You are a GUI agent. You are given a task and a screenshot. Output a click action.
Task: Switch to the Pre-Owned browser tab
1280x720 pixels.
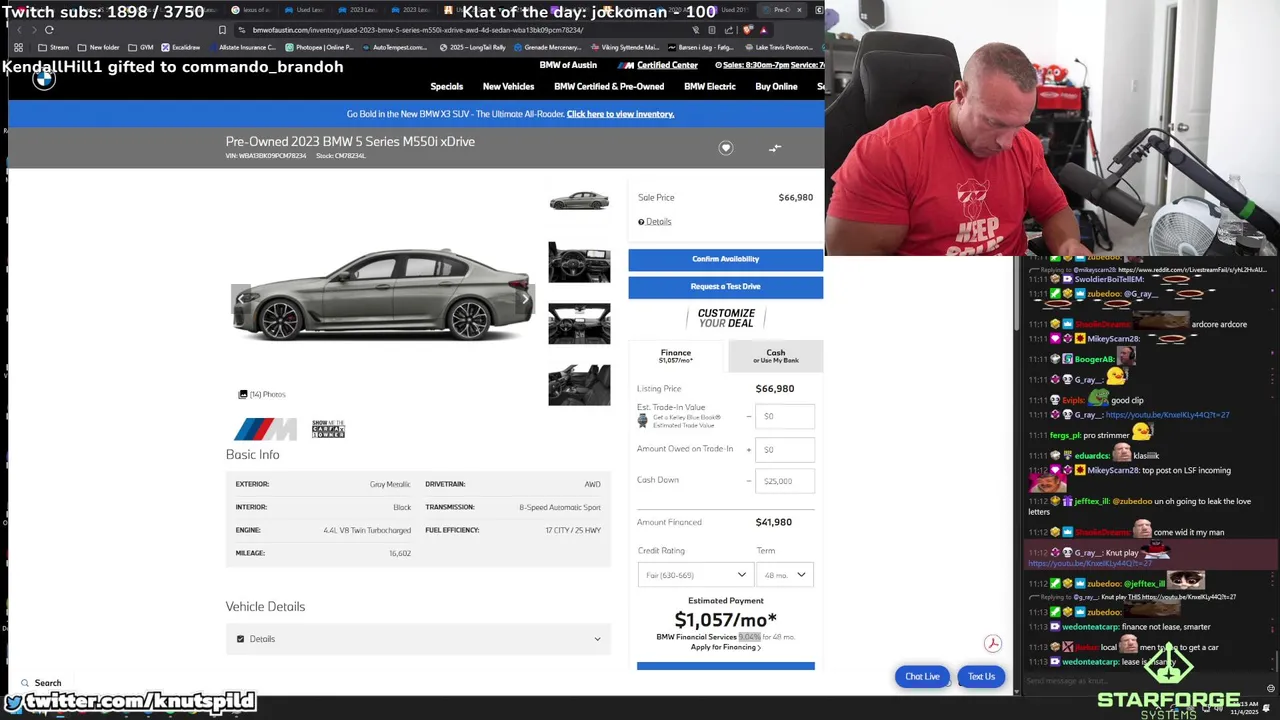tap(781, 10)
